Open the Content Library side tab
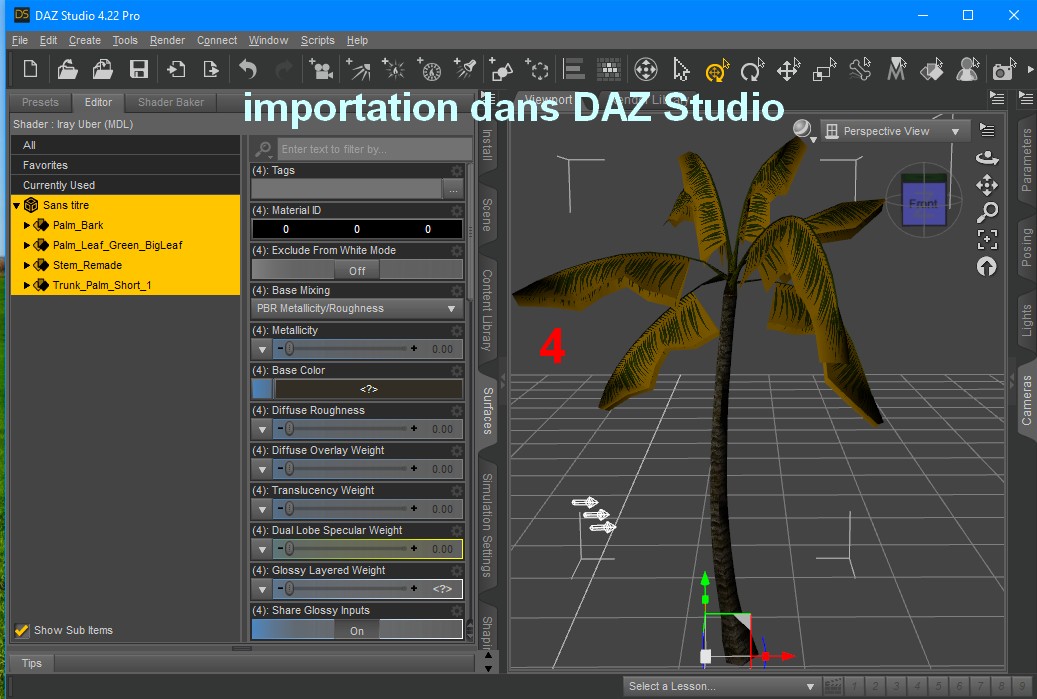 point(487,310)
